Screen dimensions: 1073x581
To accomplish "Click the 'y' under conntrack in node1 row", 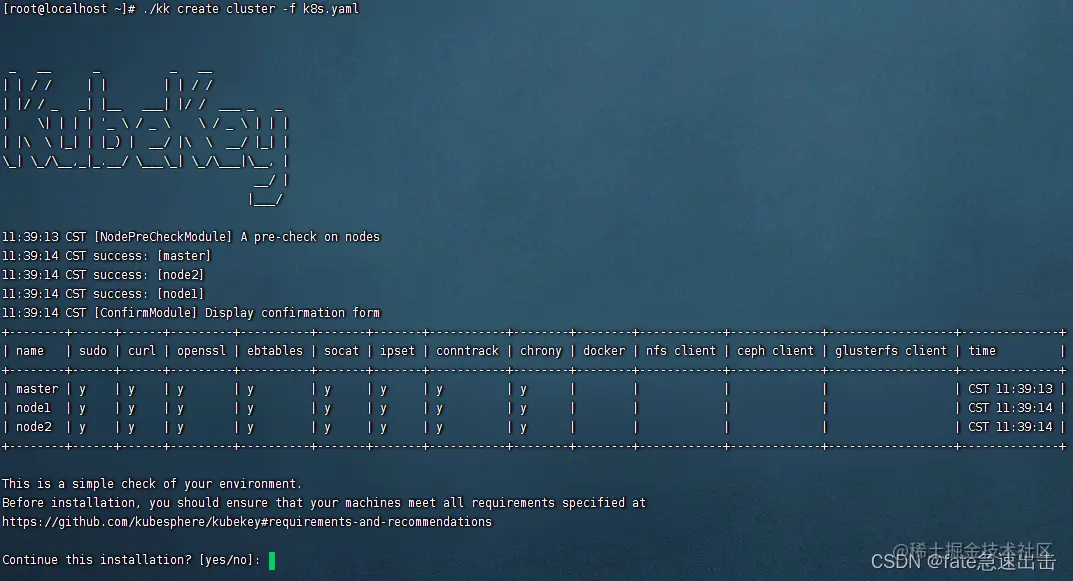I will pos(439,409).
